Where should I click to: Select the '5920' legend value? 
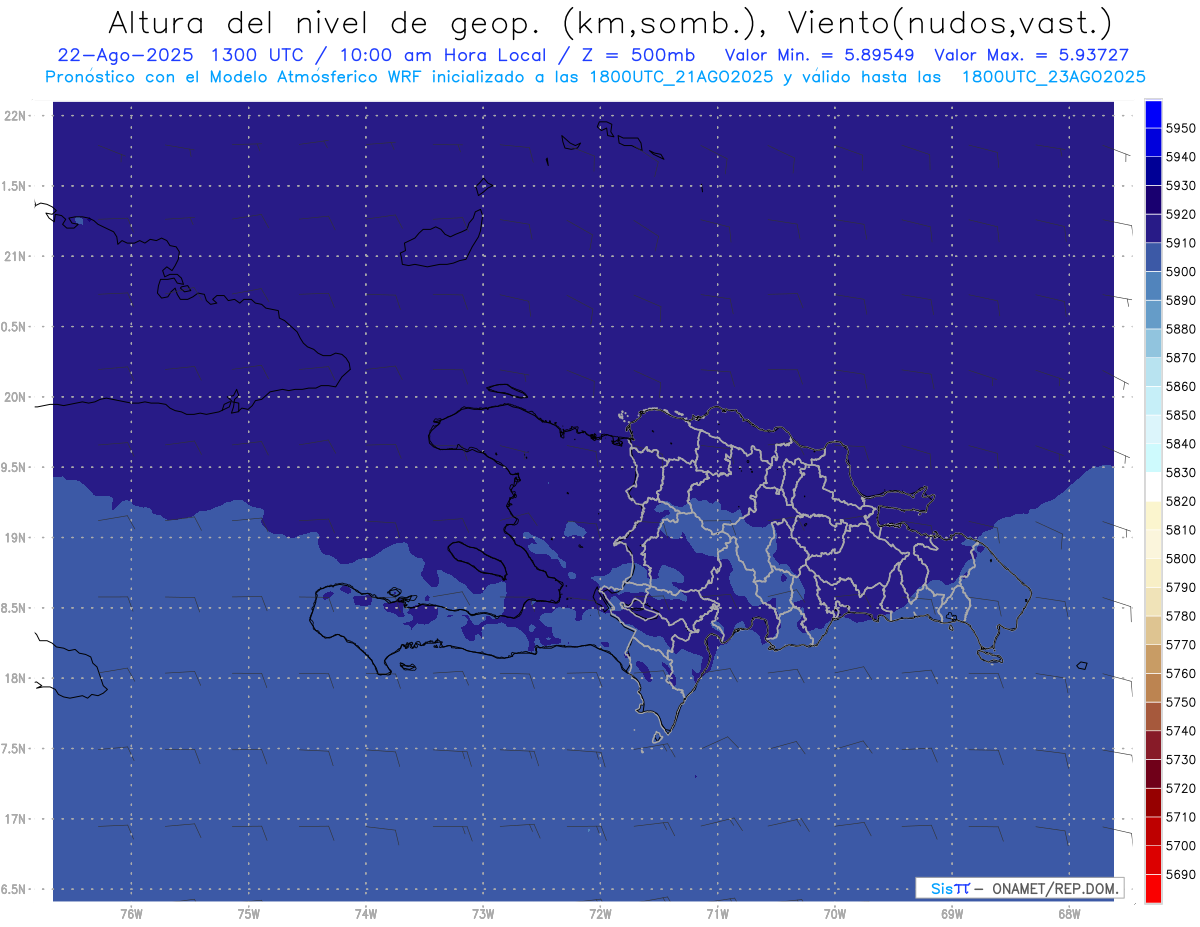[x=1181, y=214]
